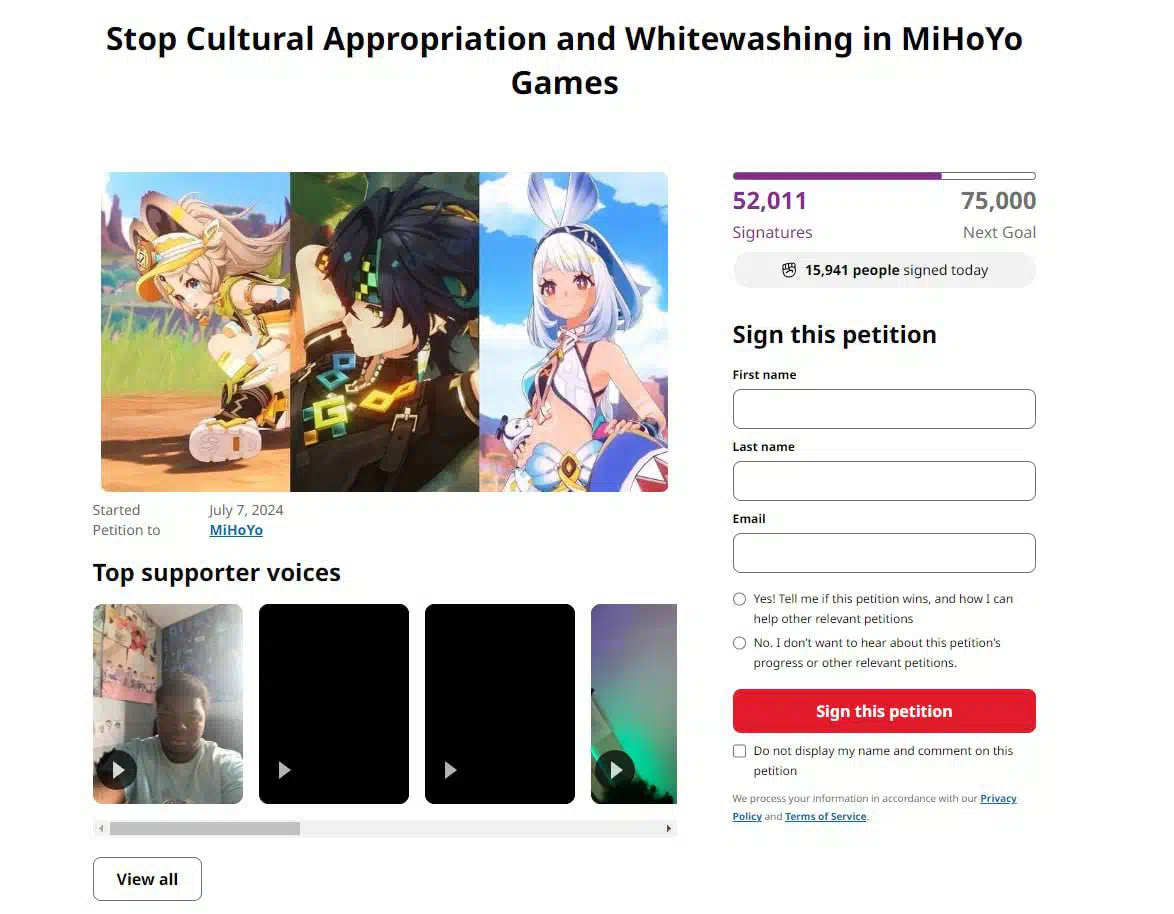Open the MiHoYo petition target link
1174x914 pixels.
pos(236,530)
